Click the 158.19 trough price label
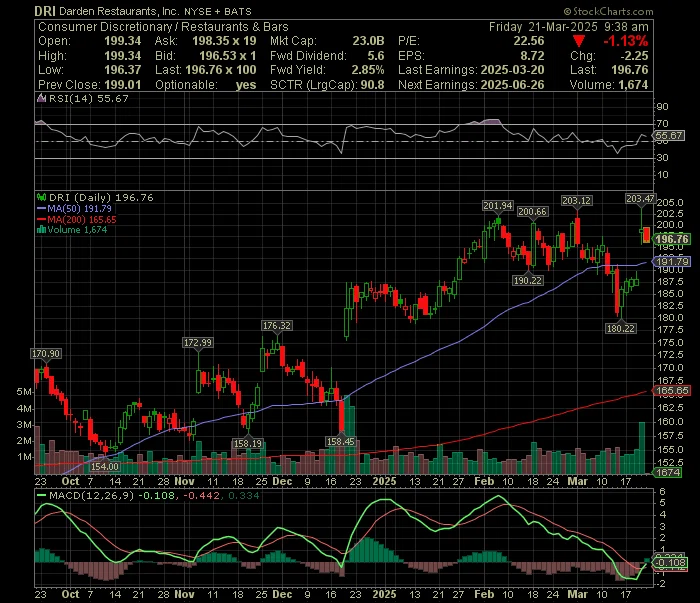Screen dimensions: 700x603 (248, 443)
